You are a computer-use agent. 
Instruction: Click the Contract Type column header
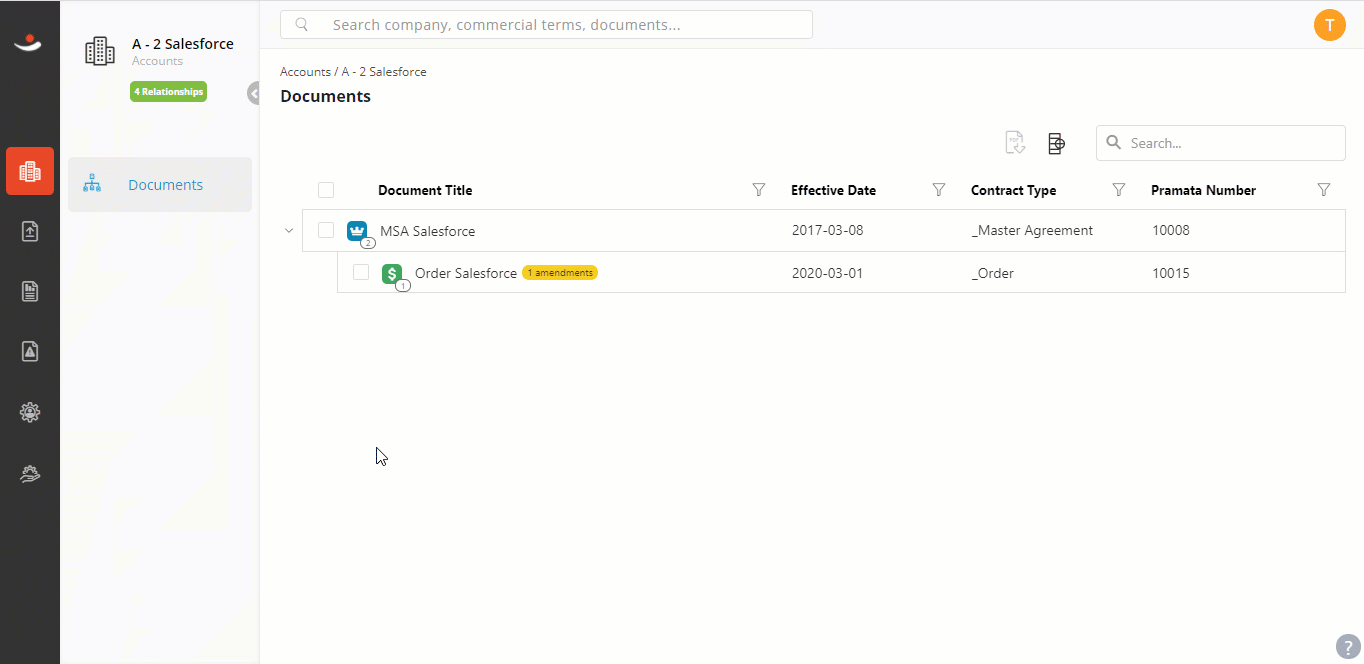point(1013,190)
